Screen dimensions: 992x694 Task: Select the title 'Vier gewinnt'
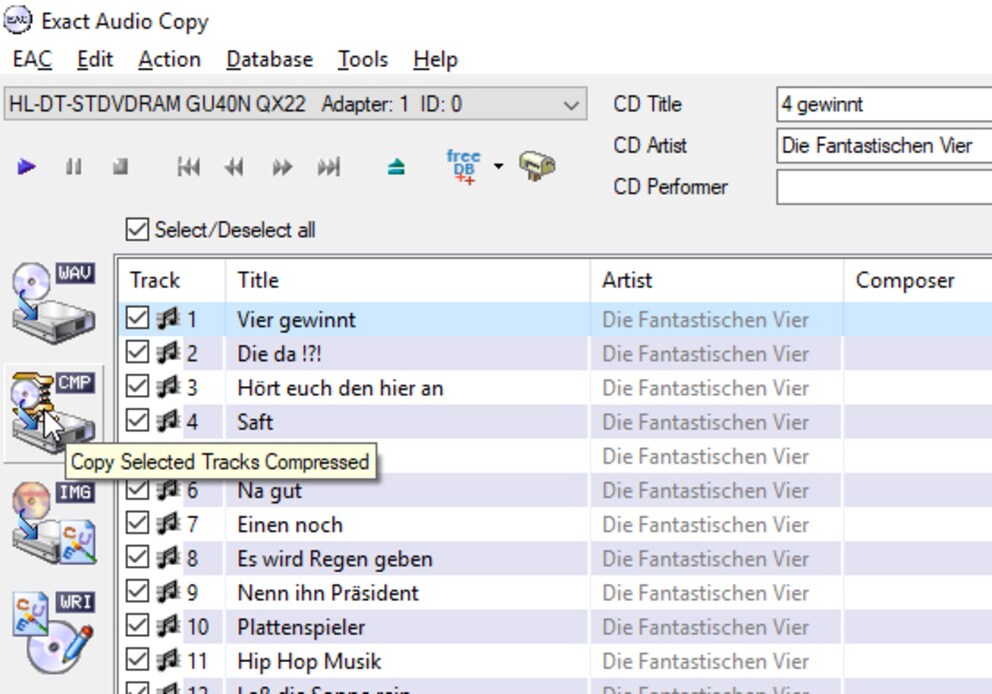[x=296, y=319]
